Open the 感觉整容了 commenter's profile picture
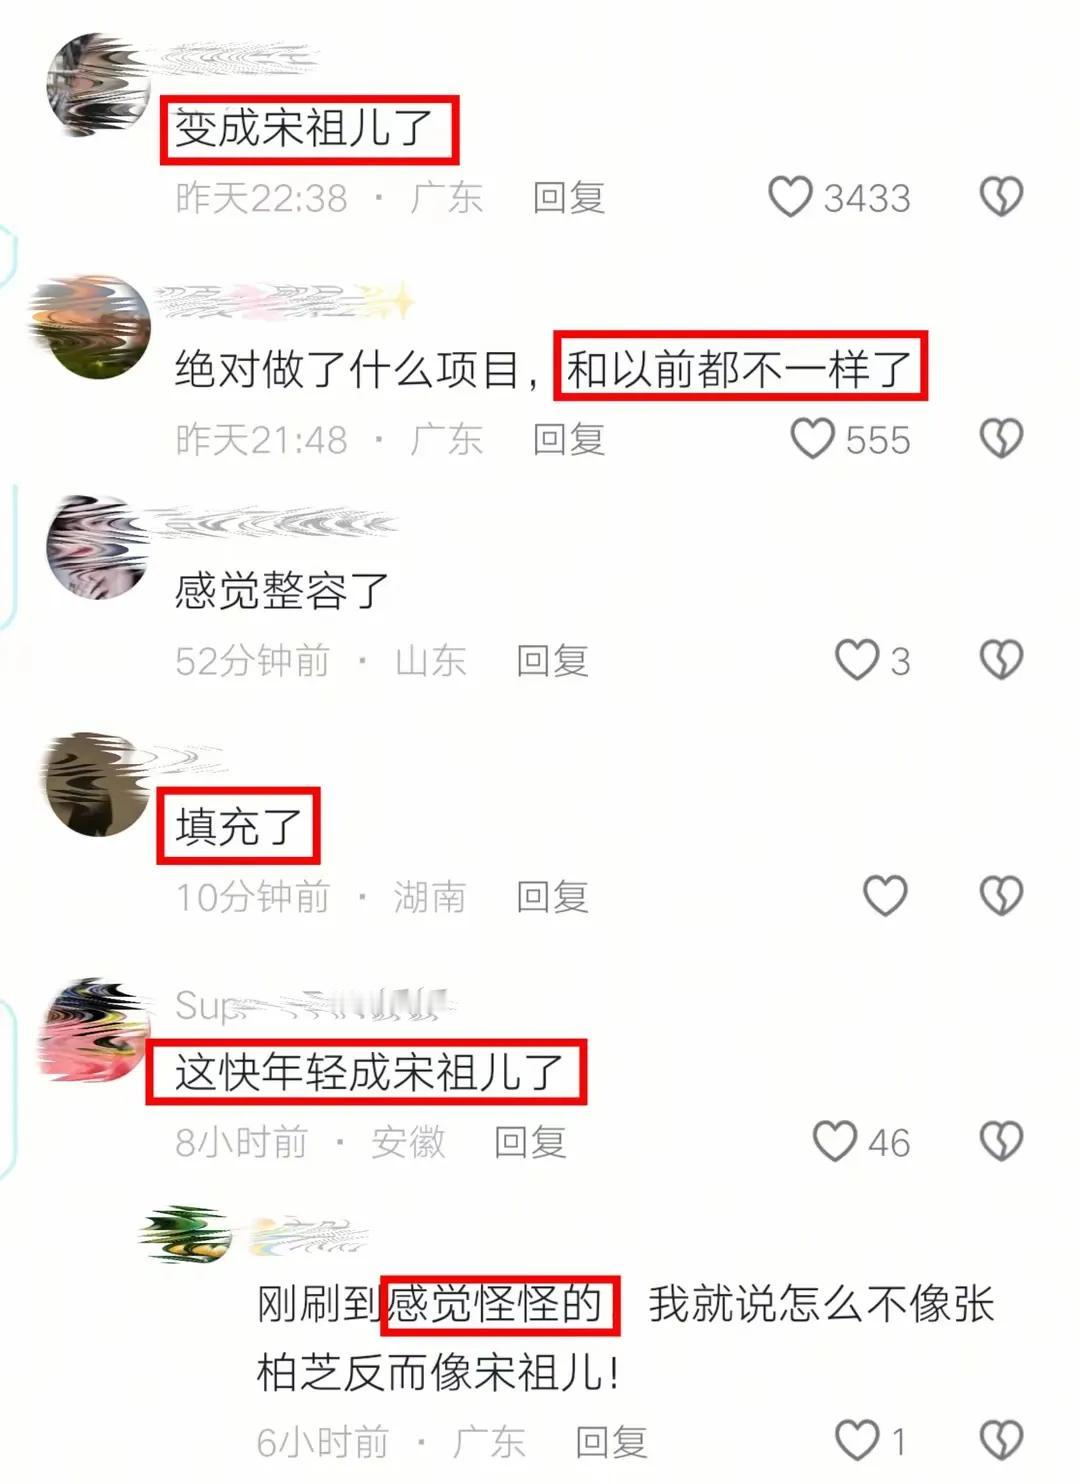 (x=98, y=546)
